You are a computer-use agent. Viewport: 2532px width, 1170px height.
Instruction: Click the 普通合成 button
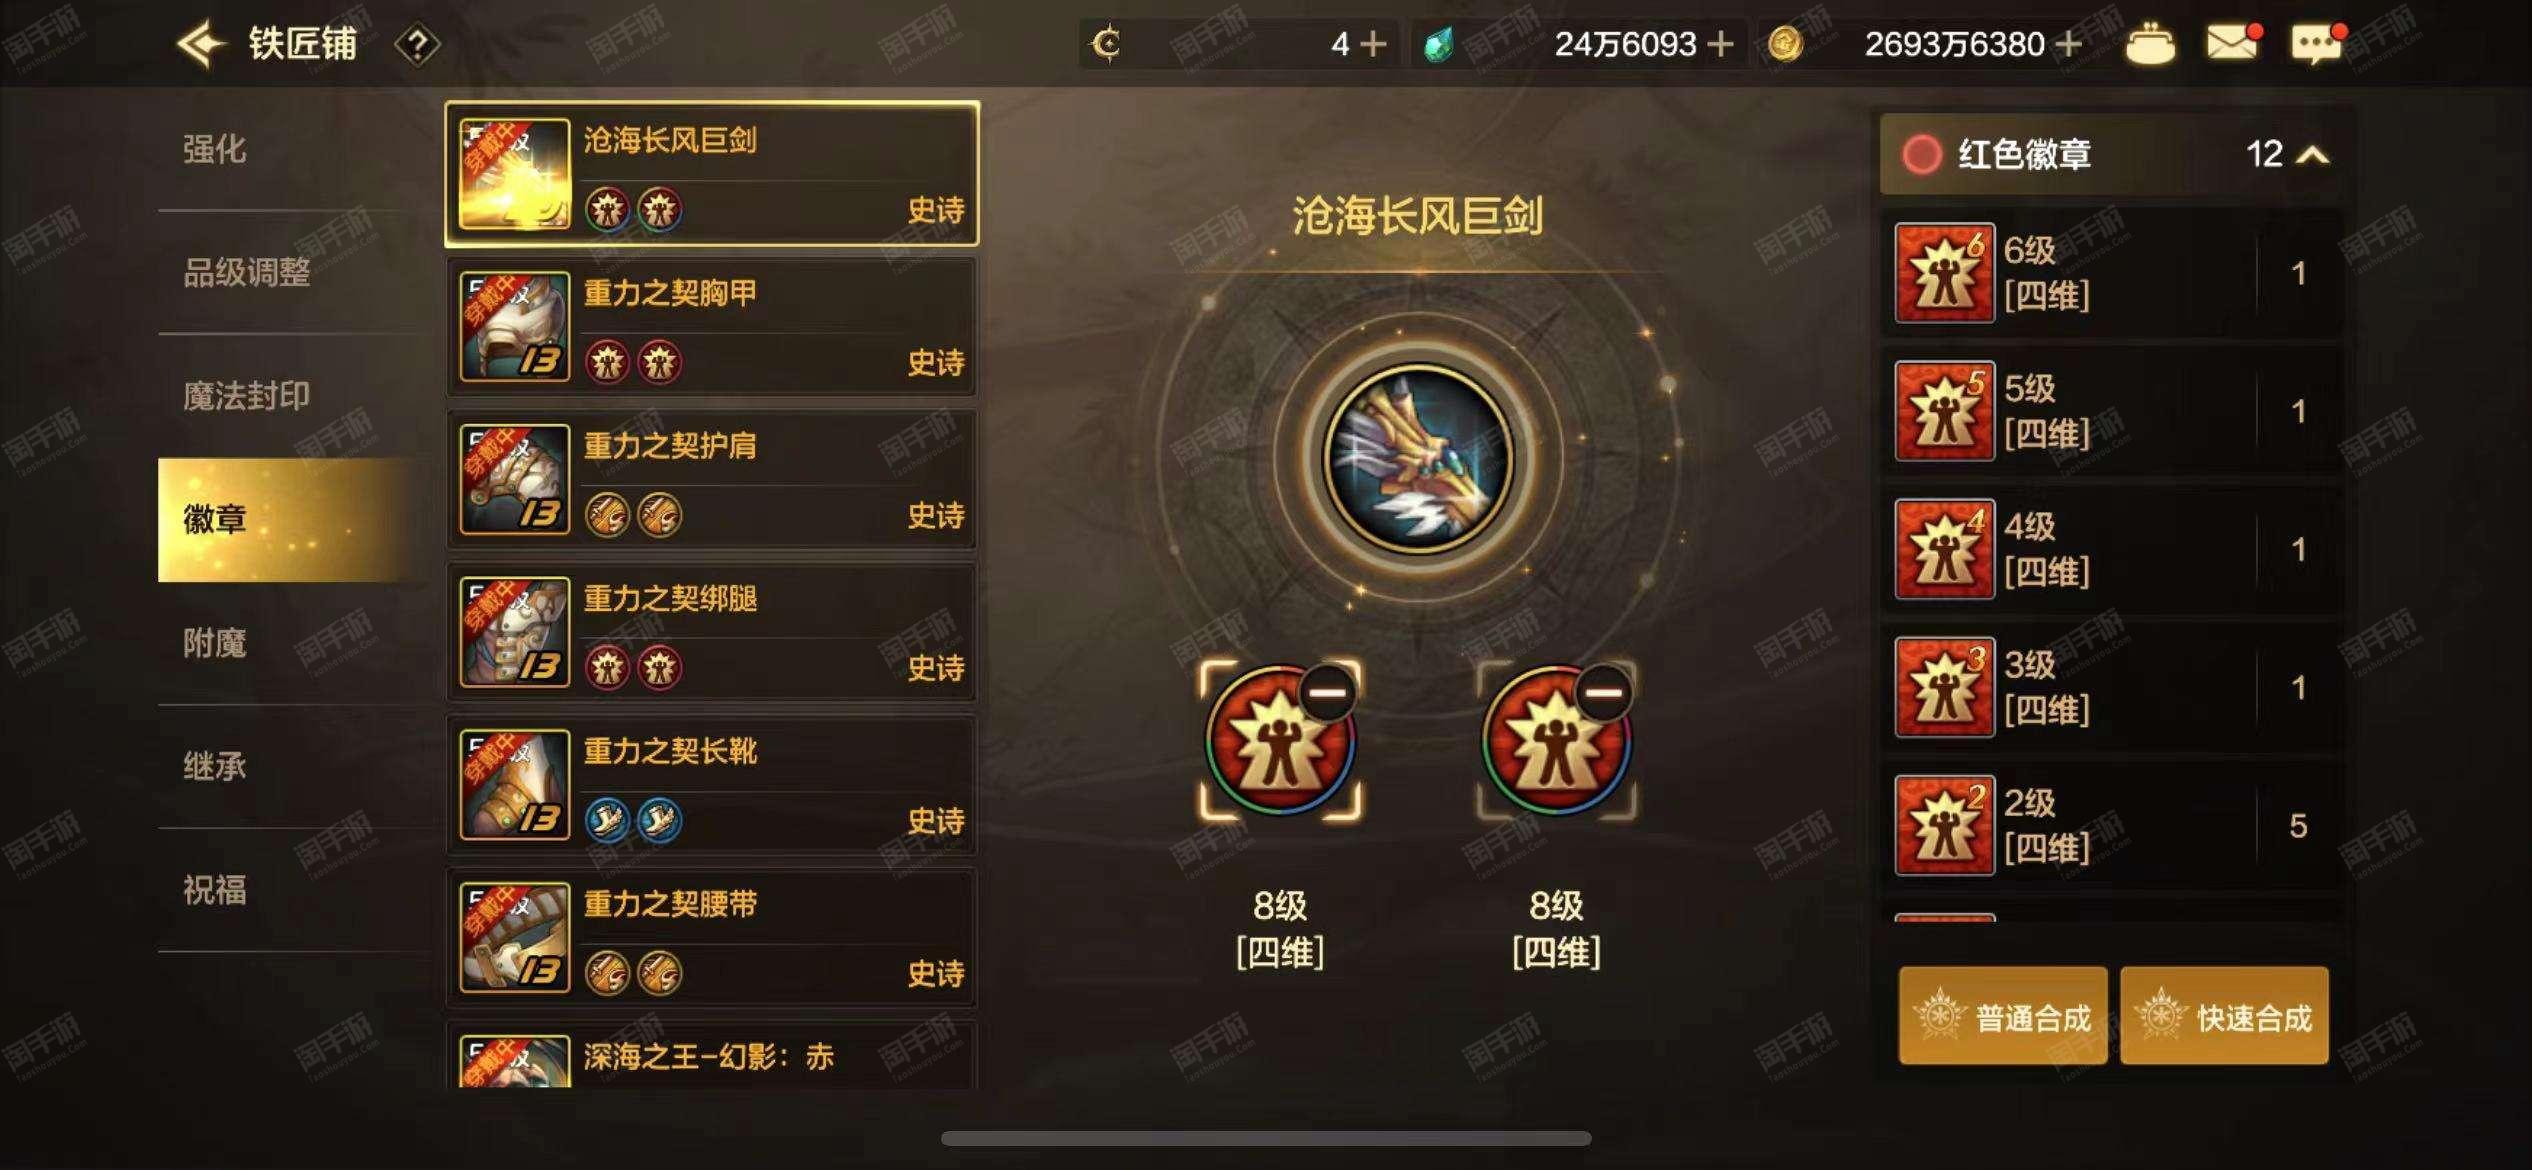coord(2003,1016)
